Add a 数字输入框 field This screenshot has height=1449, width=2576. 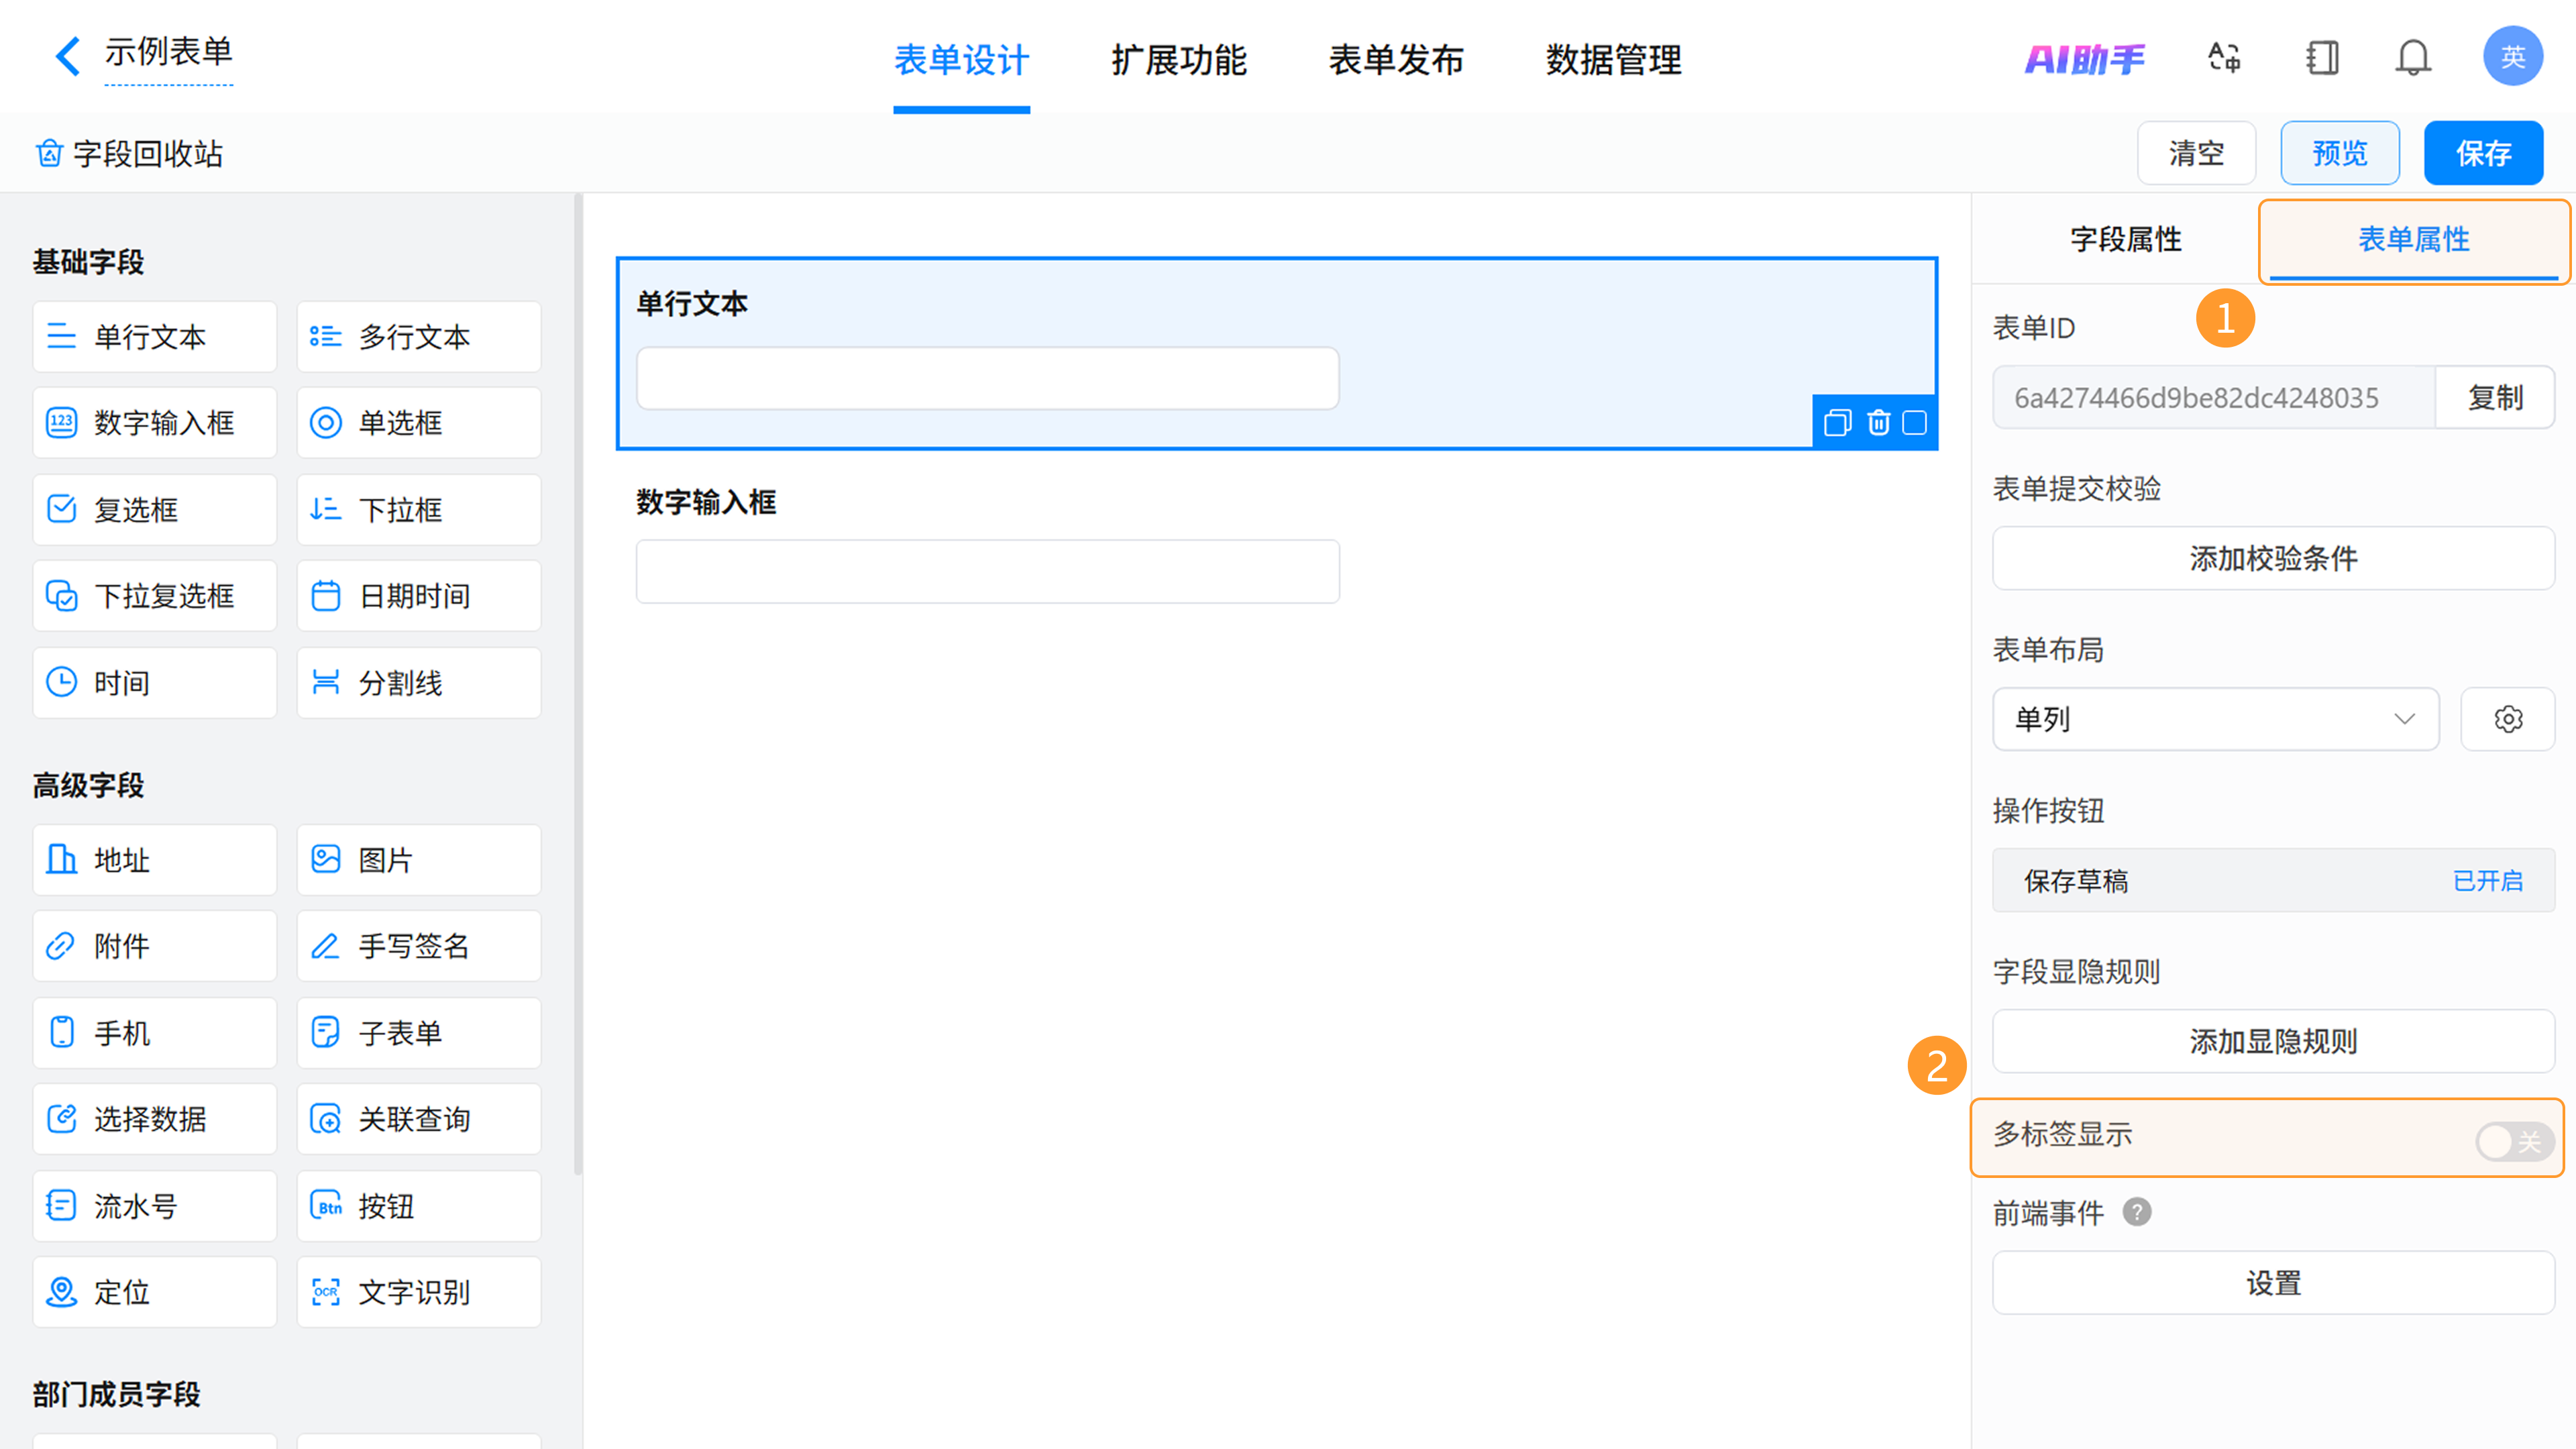click(x=155, y=423)
